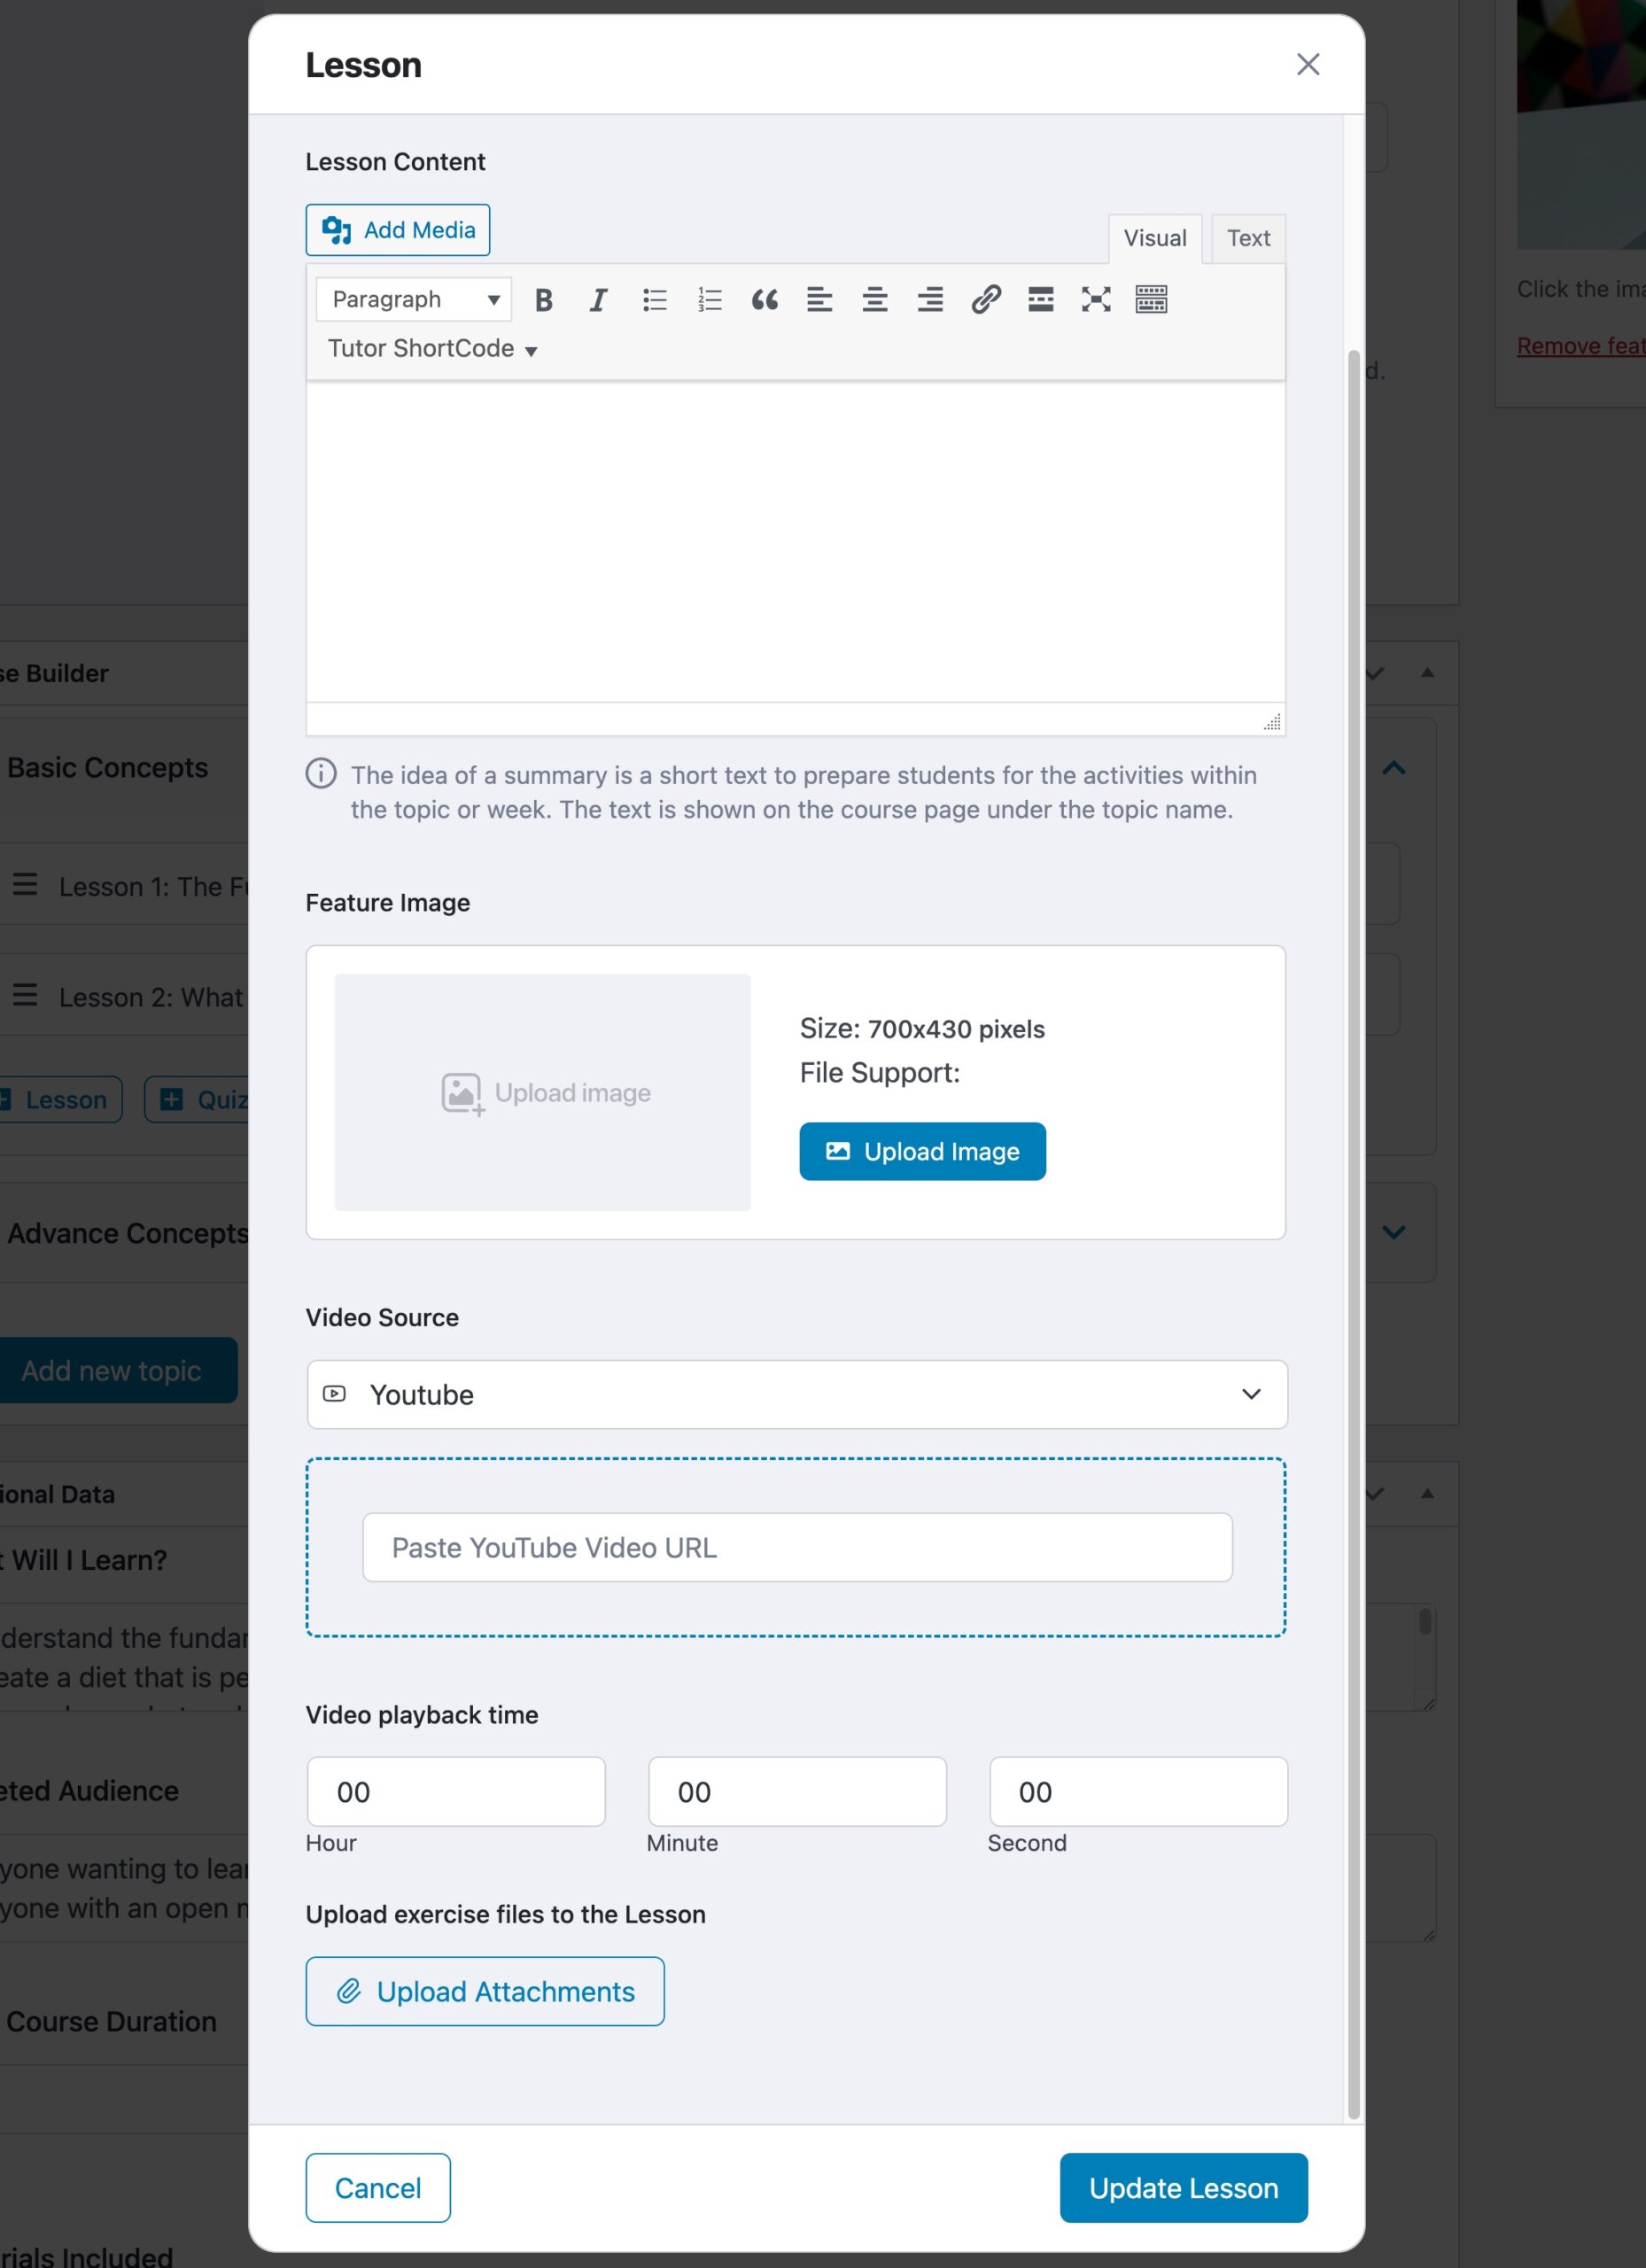Collapse Additional Data panel with up arrow
This screenshot has height=2268, width=1646.
click(x=1427, y=1494)
